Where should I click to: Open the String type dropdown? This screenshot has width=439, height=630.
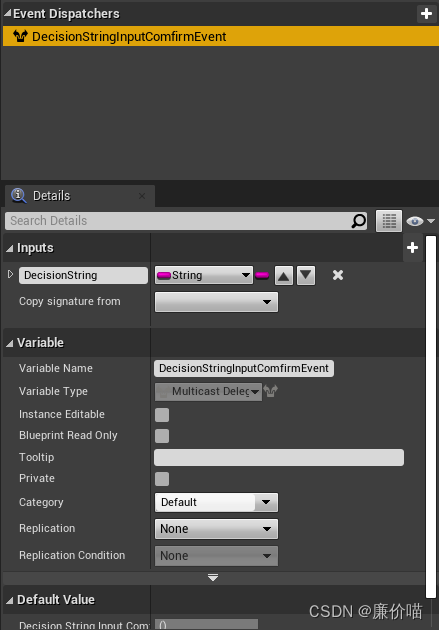click(204, 275)
